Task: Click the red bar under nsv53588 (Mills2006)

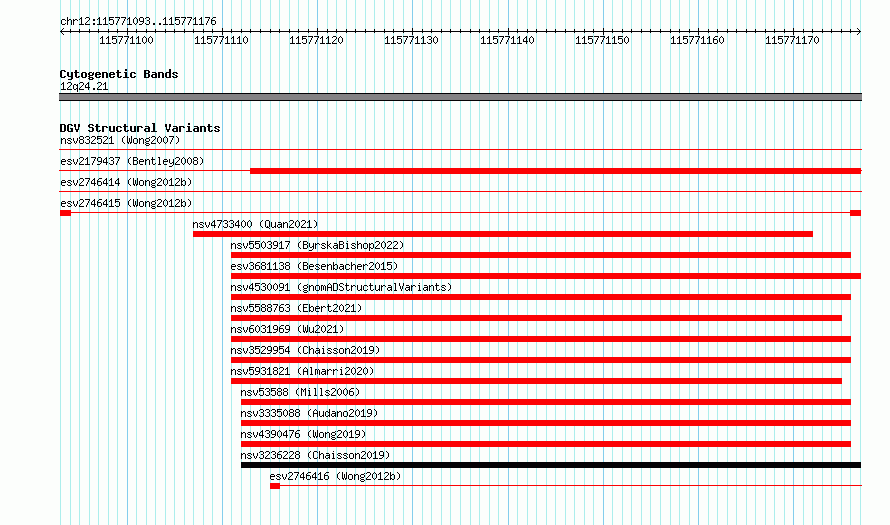Action: 546,402
